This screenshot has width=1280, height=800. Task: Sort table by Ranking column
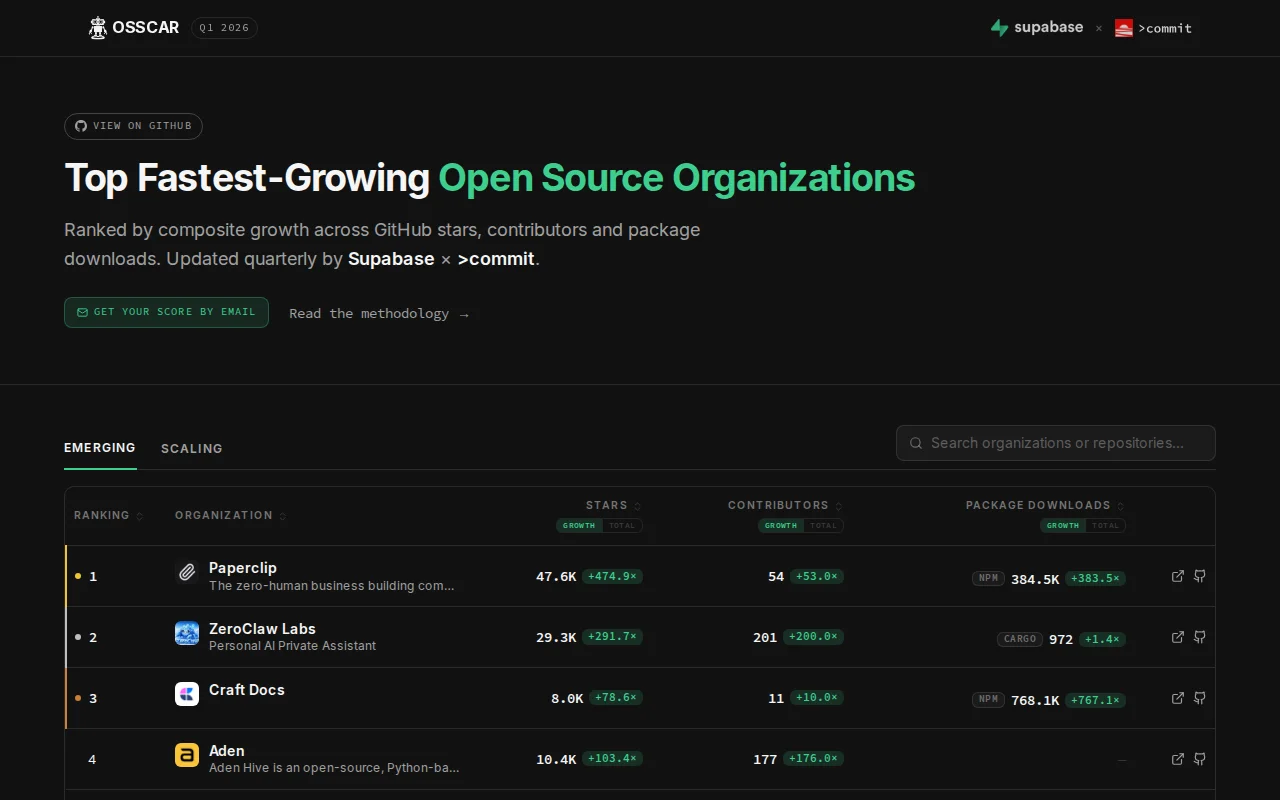click(109, 515)
